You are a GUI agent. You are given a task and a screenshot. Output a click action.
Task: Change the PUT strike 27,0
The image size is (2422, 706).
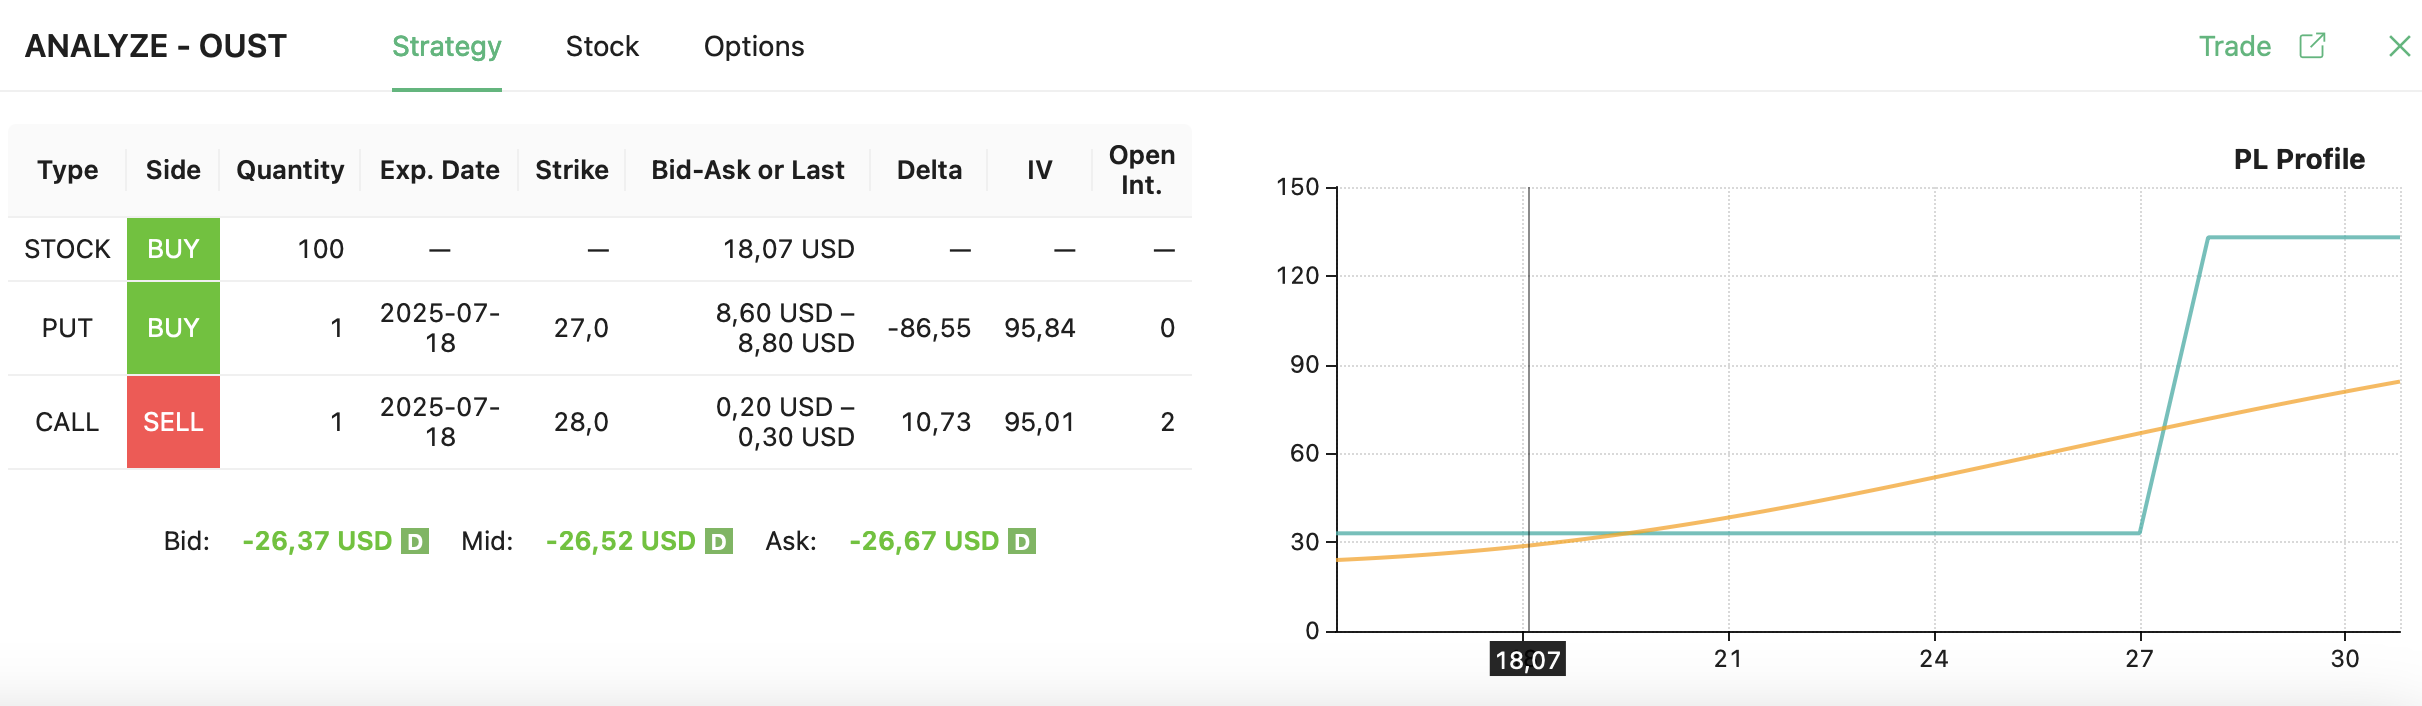[x=581, y=328]
